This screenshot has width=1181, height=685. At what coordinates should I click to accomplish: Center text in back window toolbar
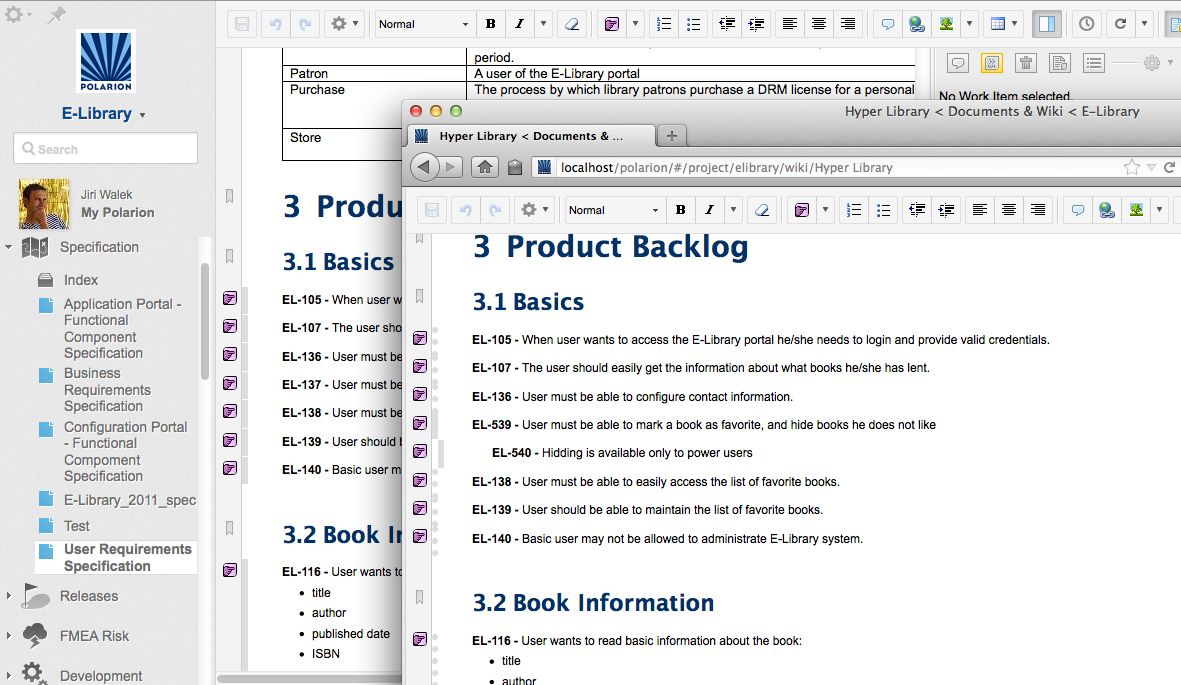coord(819,24)
